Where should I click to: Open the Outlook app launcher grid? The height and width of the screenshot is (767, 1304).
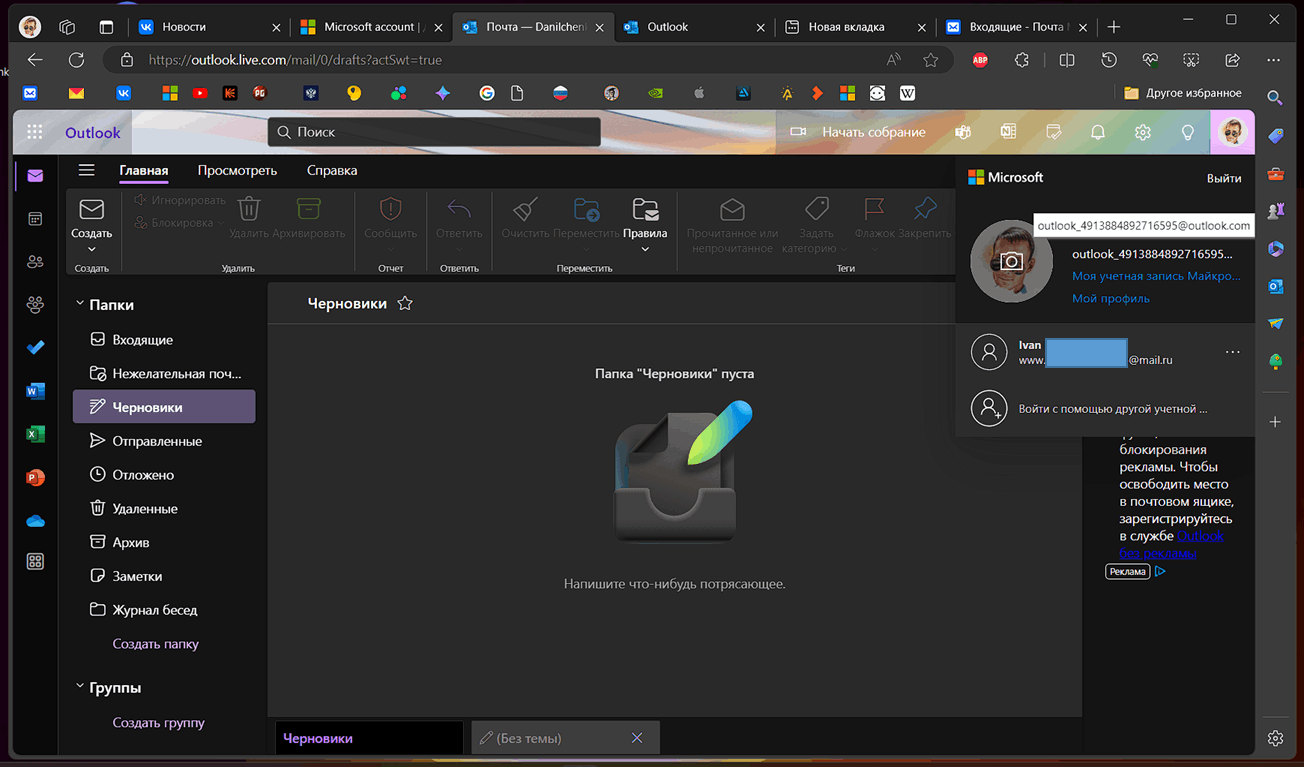[x=35, y=132]
